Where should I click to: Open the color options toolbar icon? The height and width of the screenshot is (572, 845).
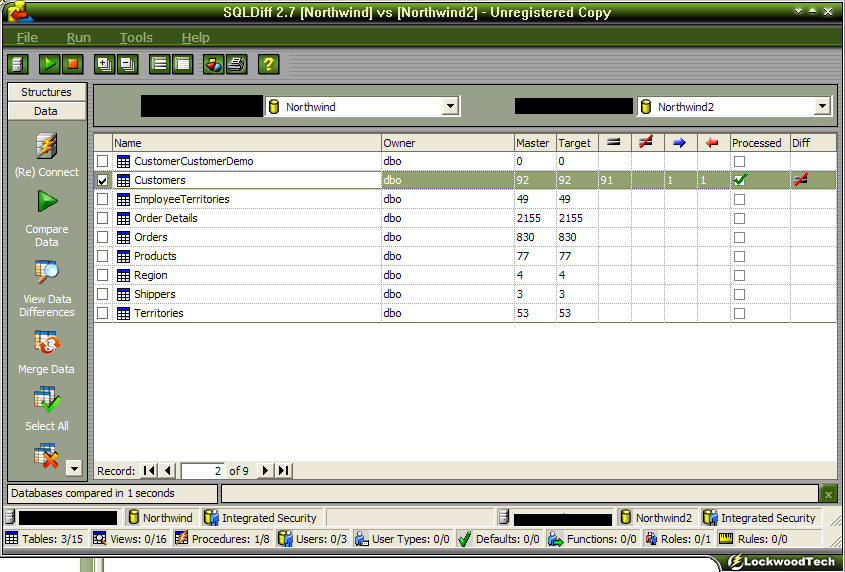pyautogui.click(x=214, y=64)
